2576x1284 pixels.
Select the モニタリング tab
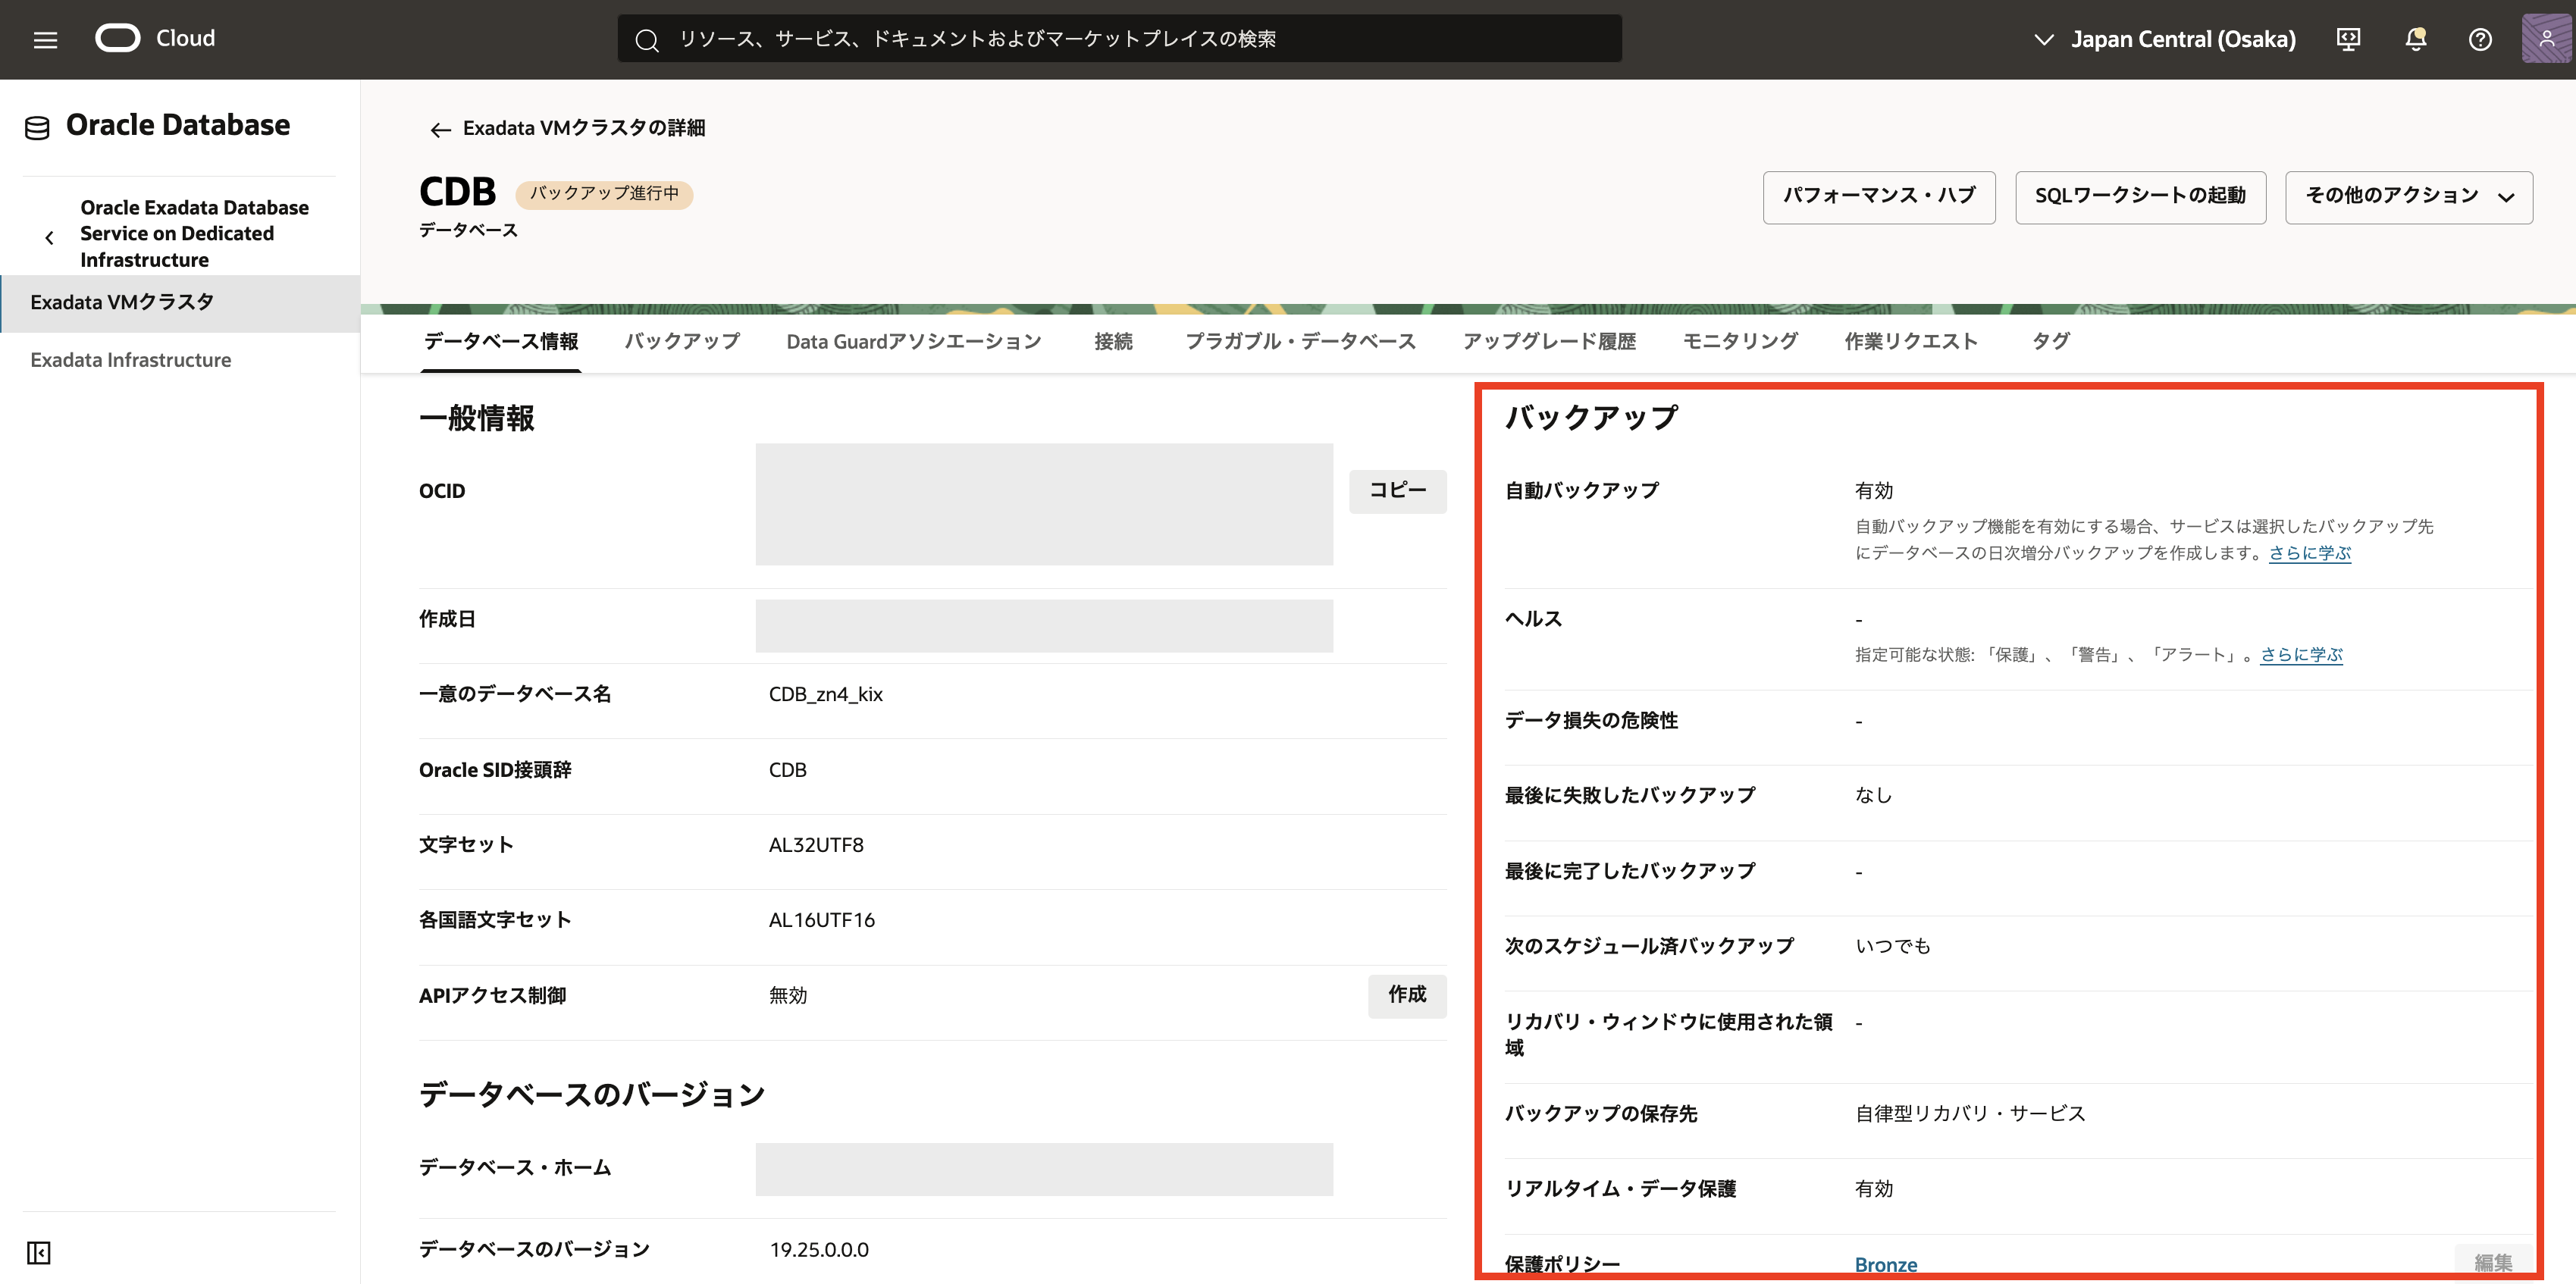[1740, 342]
